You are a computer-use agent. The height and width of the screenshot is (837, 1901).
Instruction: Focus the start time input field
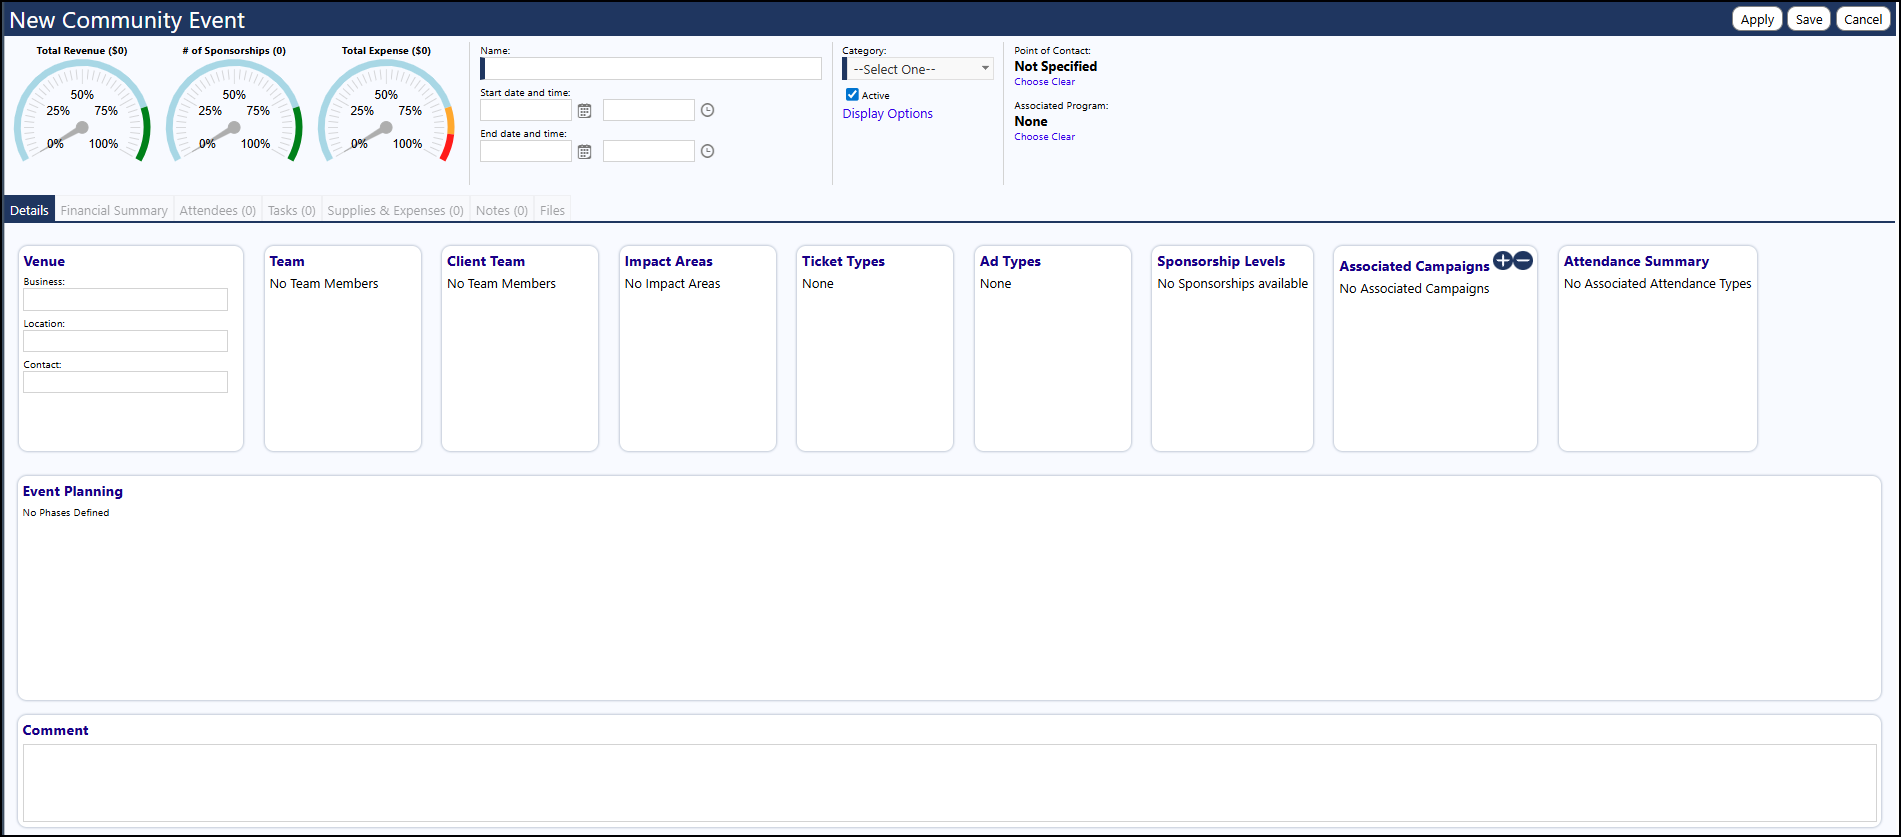coord(649,110)
